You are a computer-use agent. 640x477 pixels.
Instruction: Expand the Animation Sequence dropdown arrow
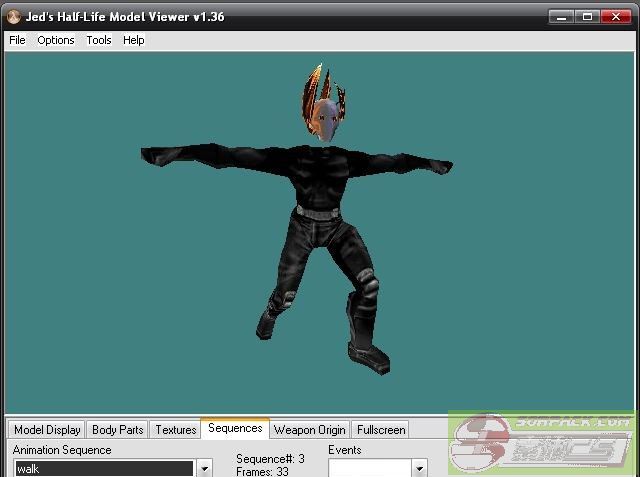click(204, 468)
